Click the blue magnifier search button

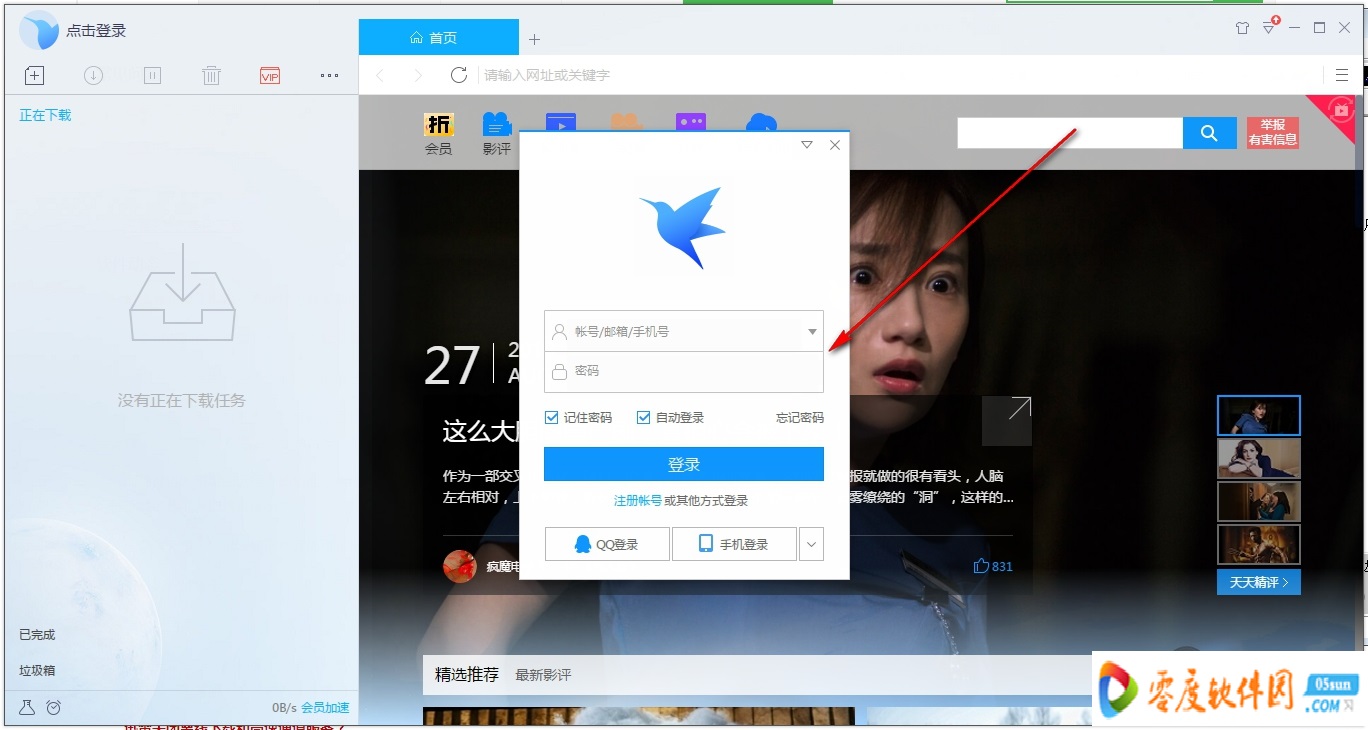click(x=1209, y=133)
